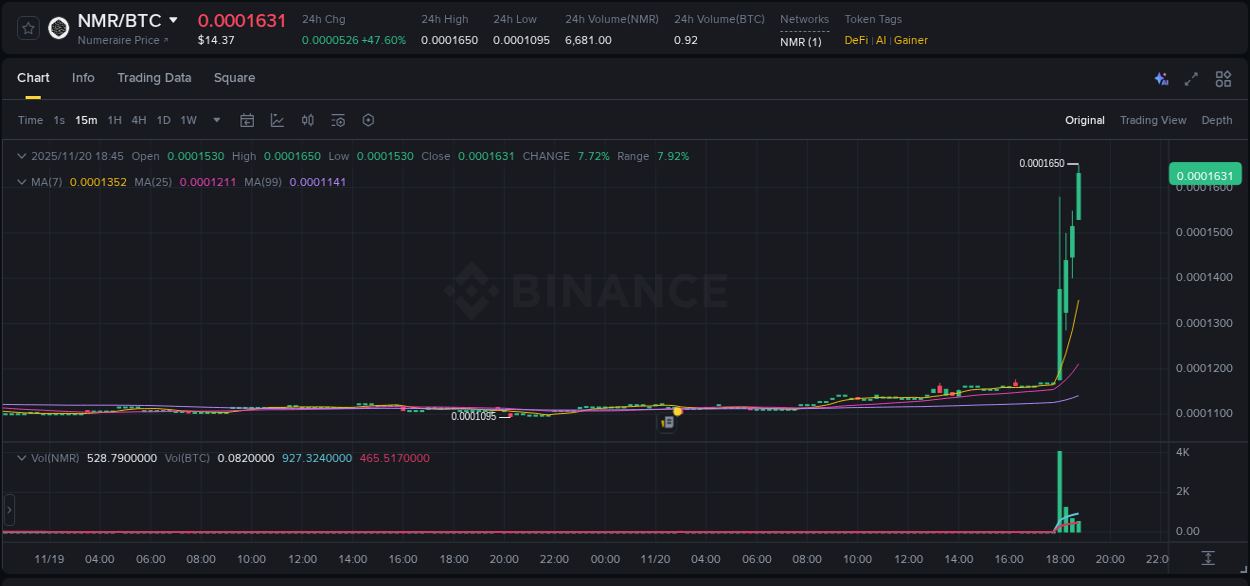The height and width of the screenshot is (586, 1250).
Task: Open the chart layout grid icon
Action: tap(1223, 78)
